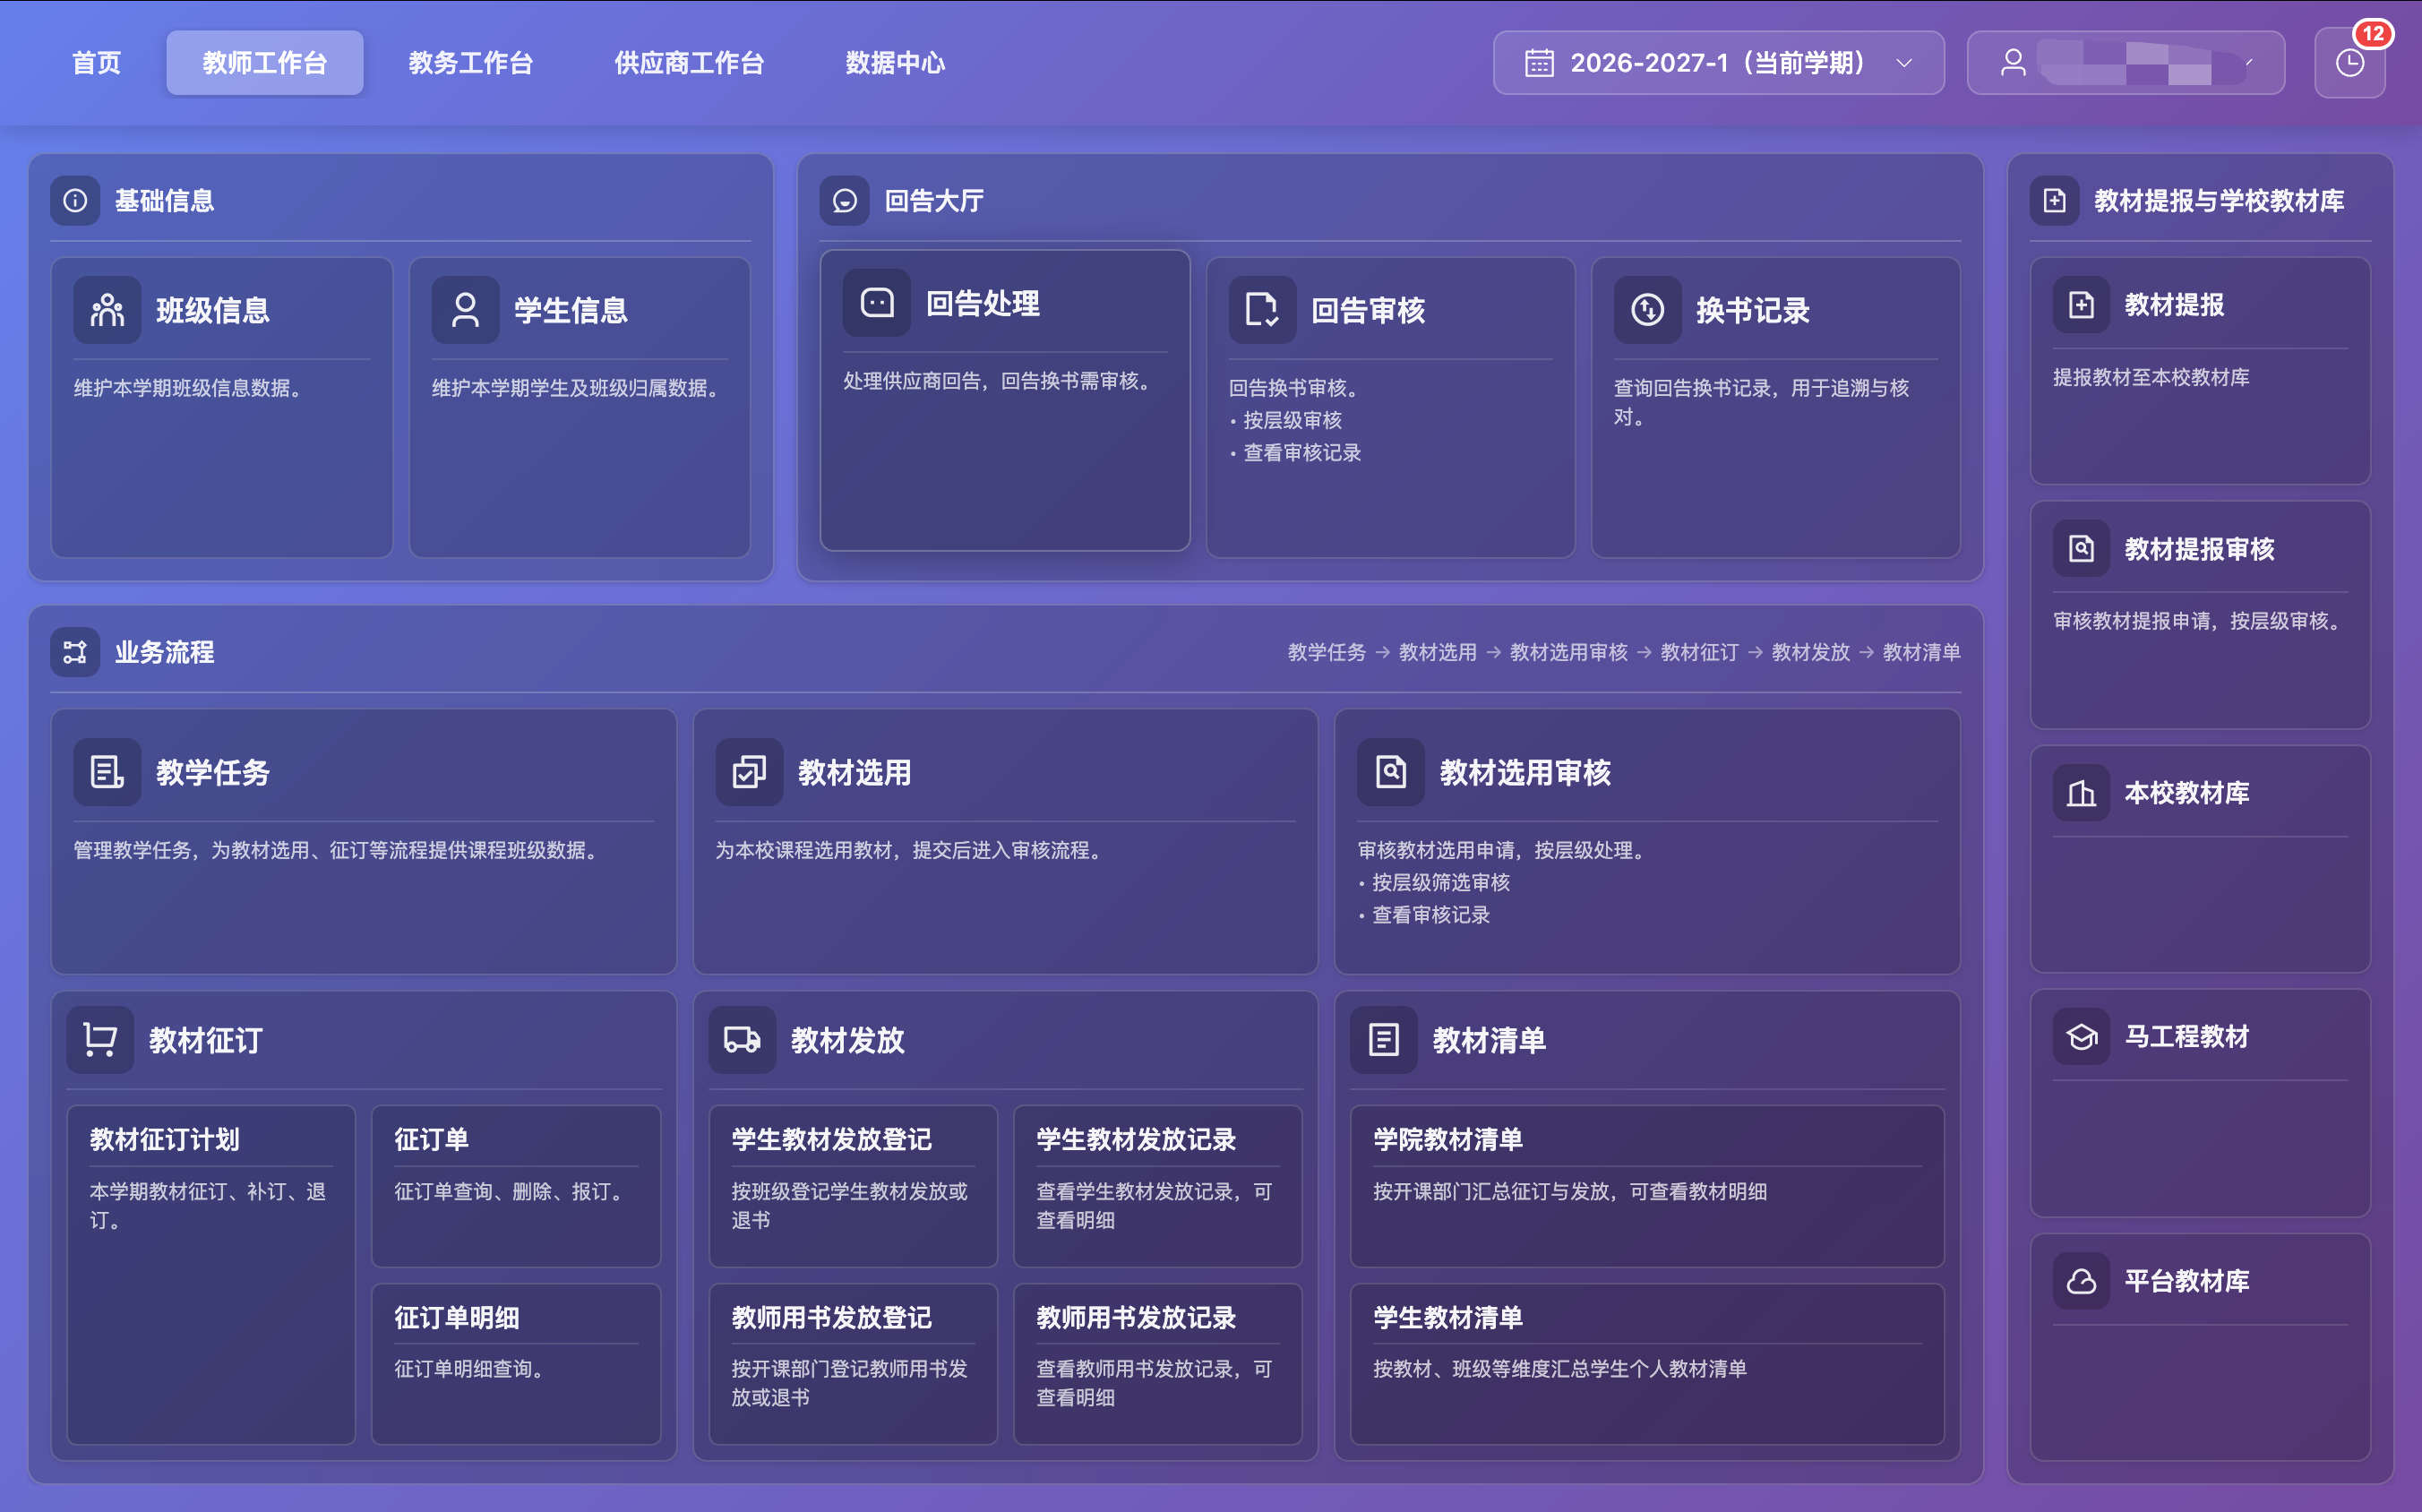Go to 数据中心 tab
This screenshot has width=2422, height=1512.
pos(895,63)
